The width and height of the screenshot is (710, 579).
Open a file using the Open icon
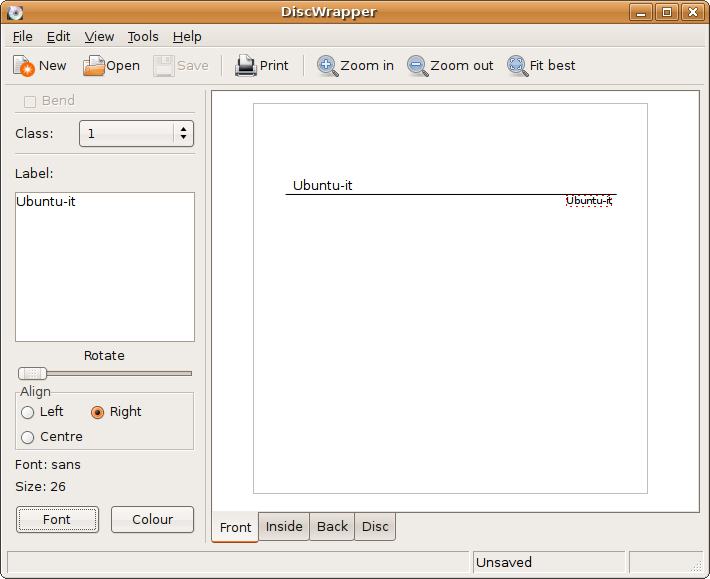[x=94, y=66]
